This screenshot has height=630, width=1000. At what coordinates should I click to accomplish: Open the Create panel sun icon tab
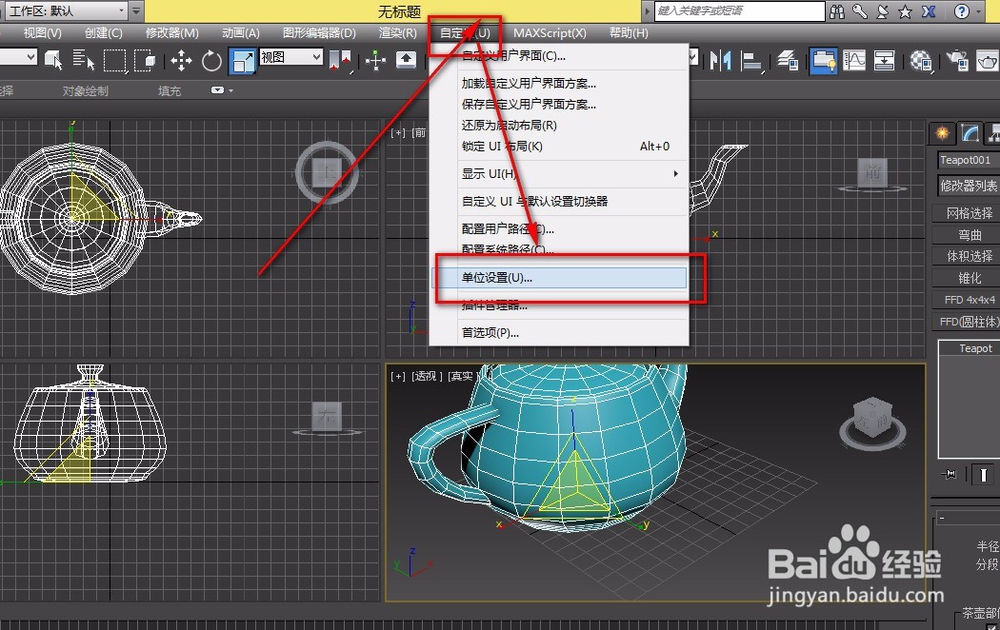point(942,133)
